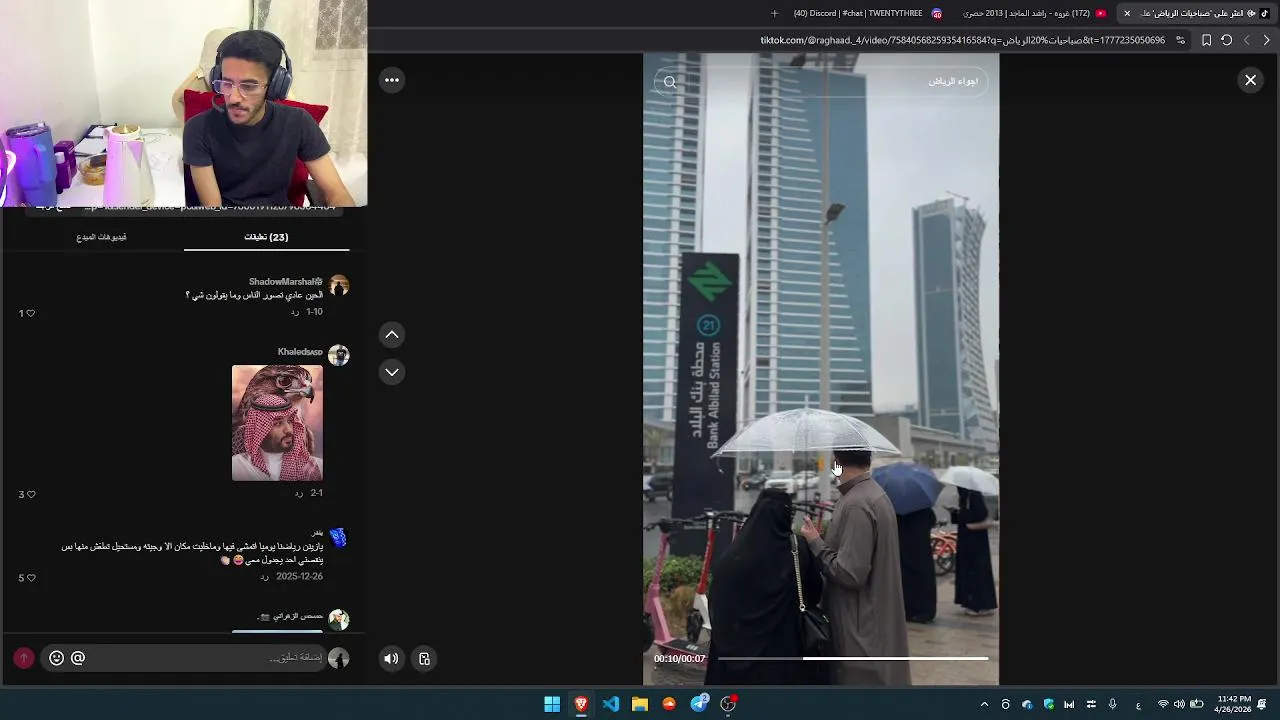The image size is (1280, 720).
Task: Click the browser back arrow
Action: point(1266,40)
